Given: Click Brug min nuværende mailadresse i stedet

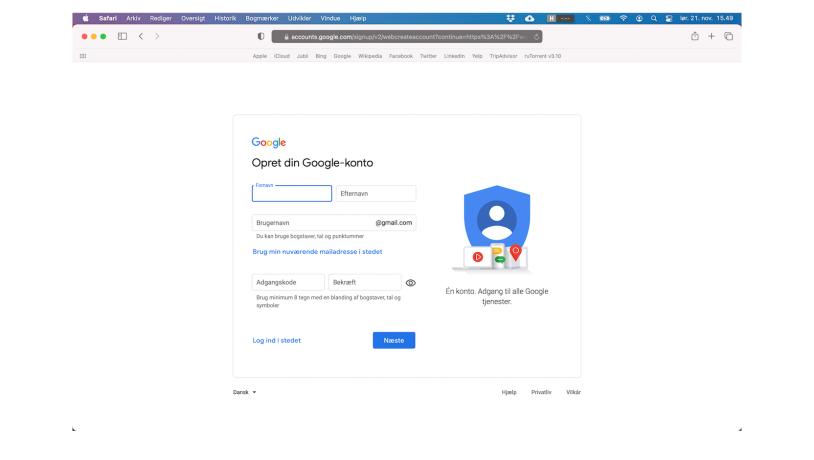Looking at the screenshot, I should 317,251.
